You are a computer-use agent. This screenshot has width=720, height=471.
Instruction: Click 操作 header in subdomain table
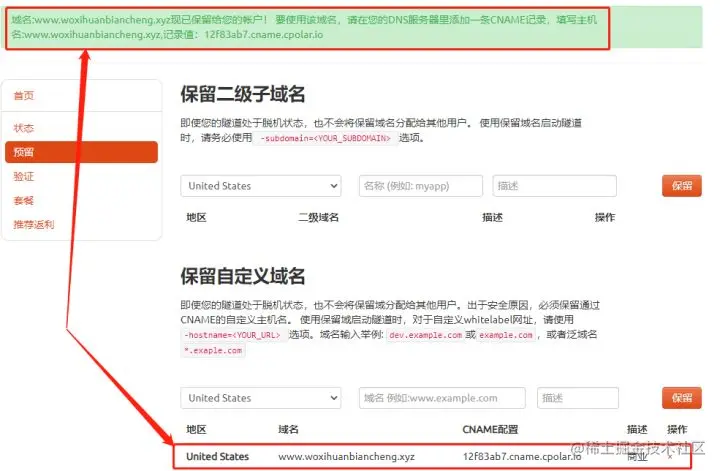[605, 218]
